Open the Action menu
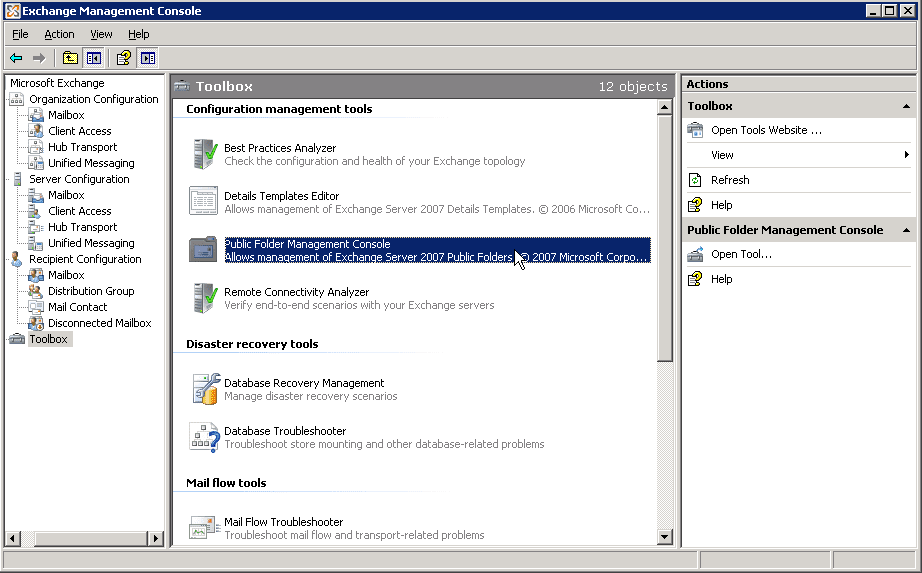The height and width of the screenshot is (573, 922). click(x=59, y=34)
